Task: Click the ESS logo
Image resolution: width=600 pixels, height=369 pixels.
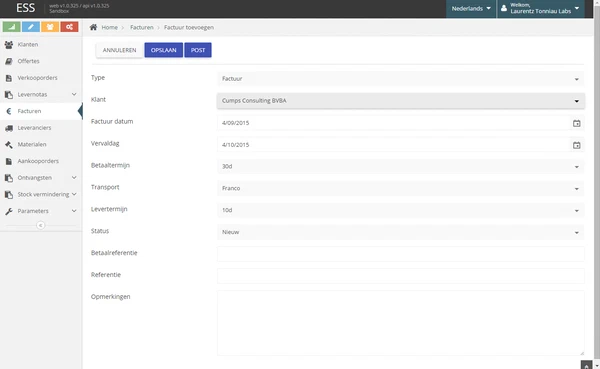Action: (x=25, y=8)
